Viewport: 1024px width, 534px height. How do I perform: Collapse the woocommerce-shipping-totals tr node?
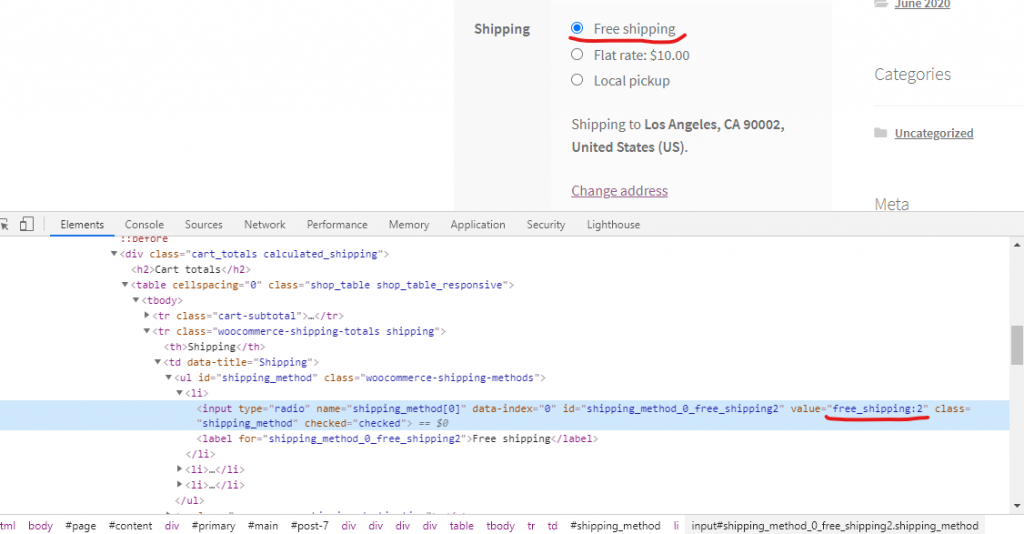[x=148, y=331]
